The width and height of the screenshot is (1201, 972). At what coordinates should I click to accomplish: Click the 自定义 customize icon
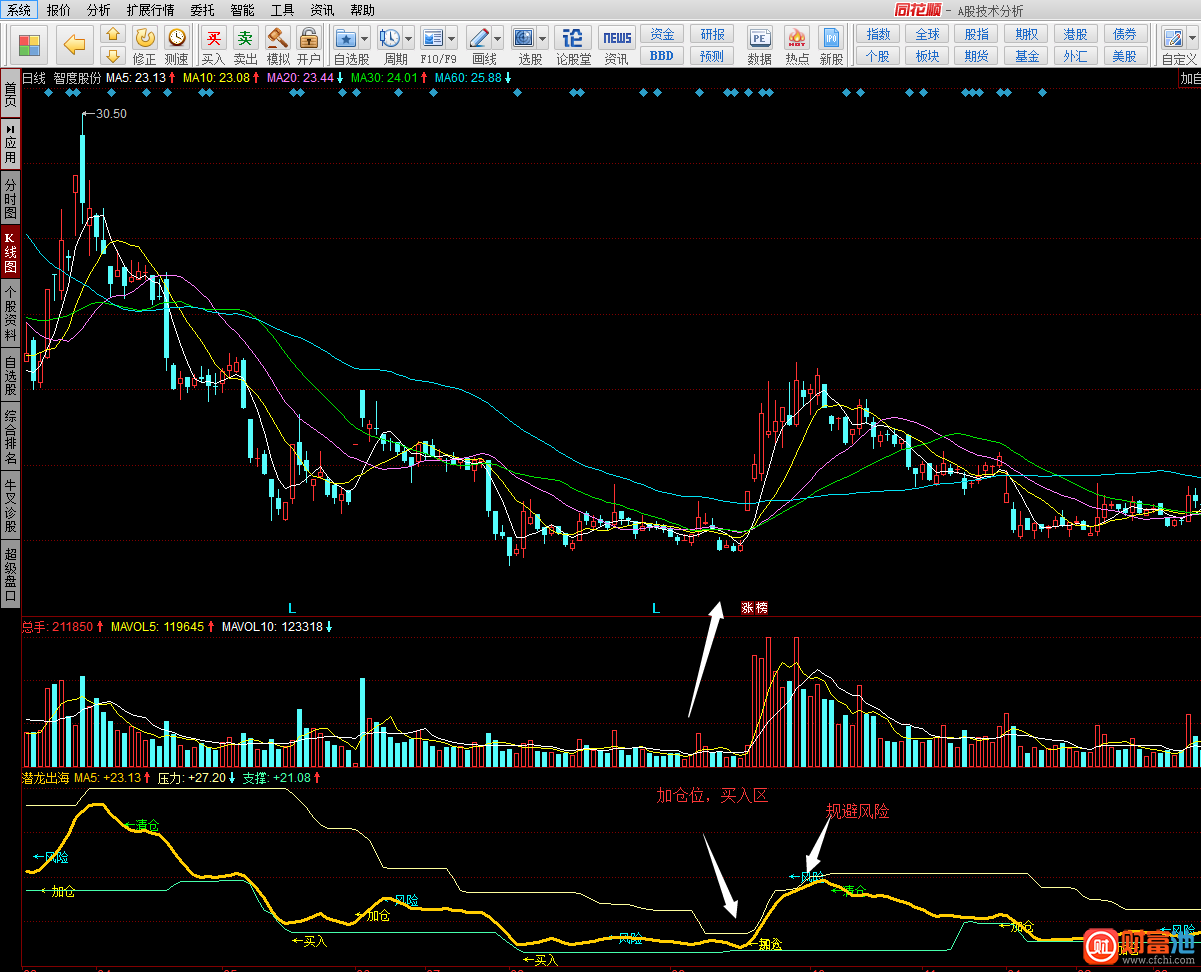click(x=1172, y=38)
